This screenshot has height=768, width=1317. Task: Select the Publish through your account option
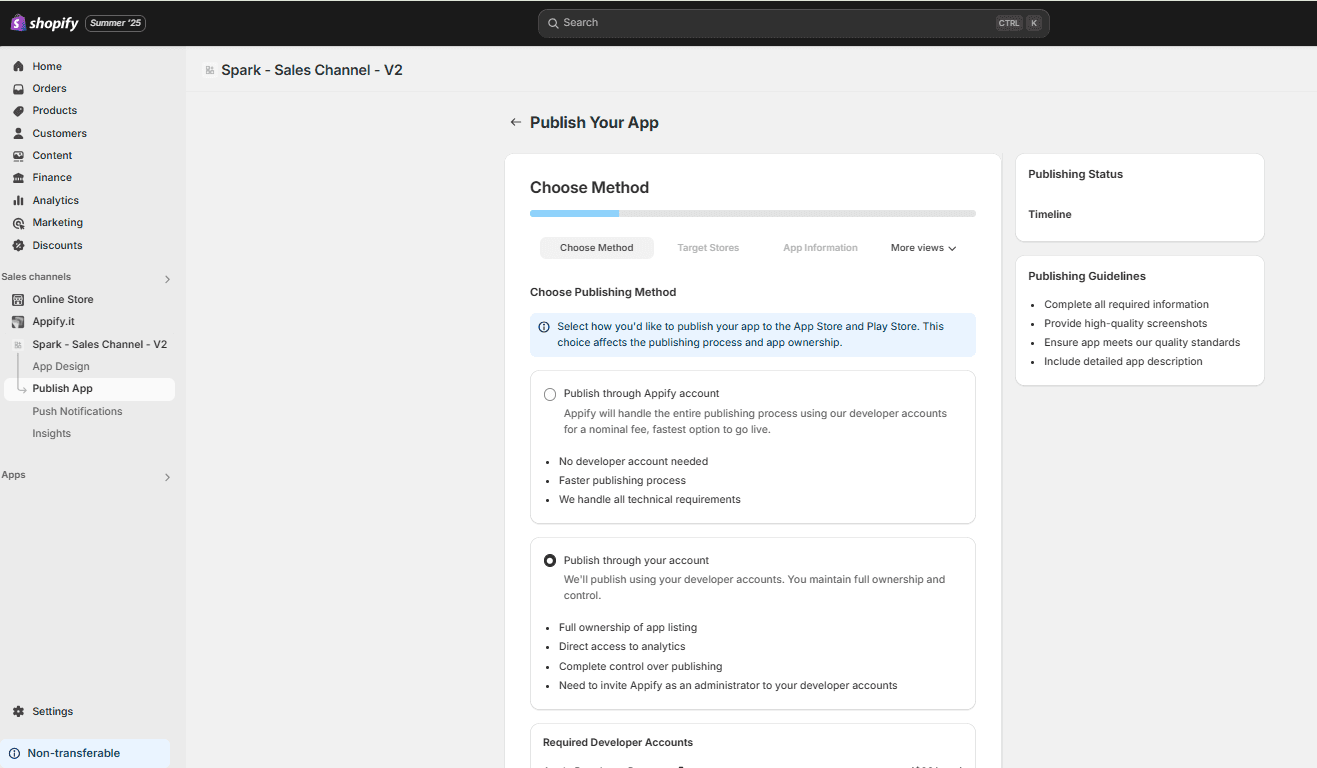click(550, 560)
